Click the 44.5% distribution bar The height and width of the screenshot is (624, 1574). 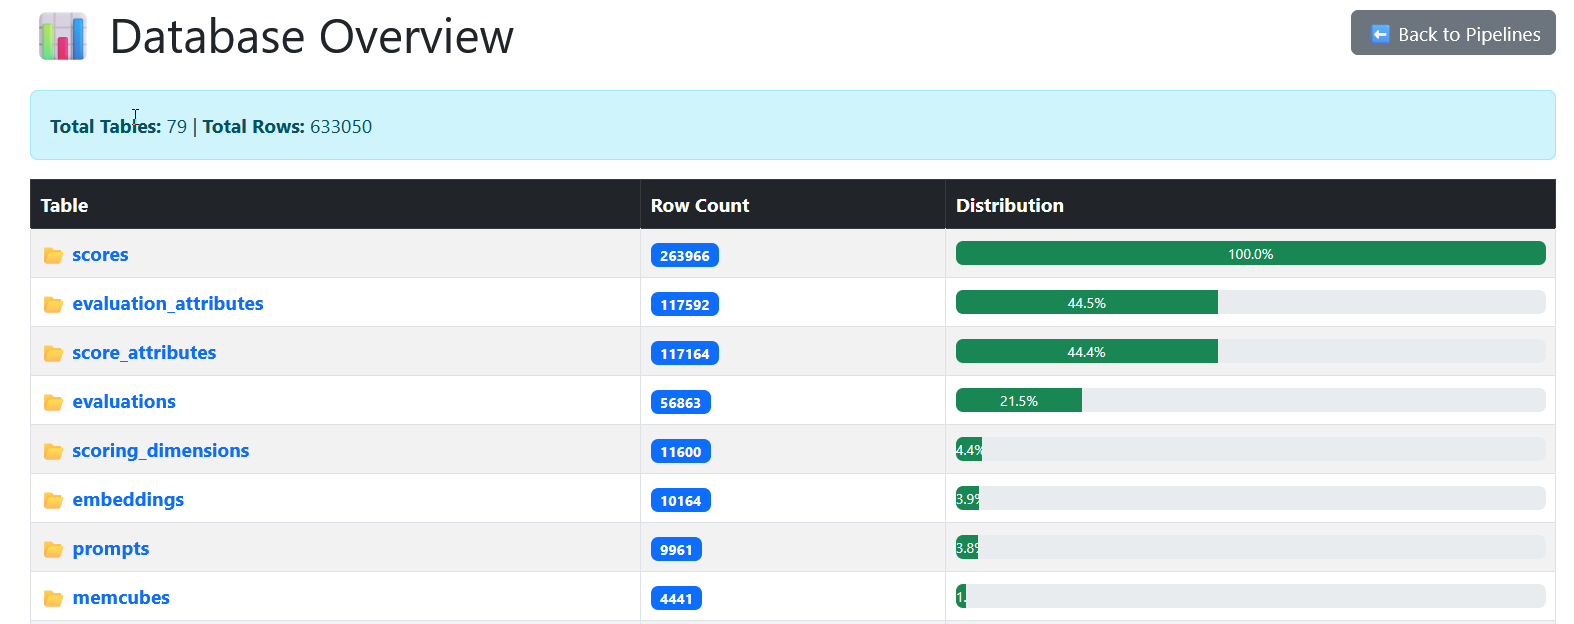[x=1087, y=302]
